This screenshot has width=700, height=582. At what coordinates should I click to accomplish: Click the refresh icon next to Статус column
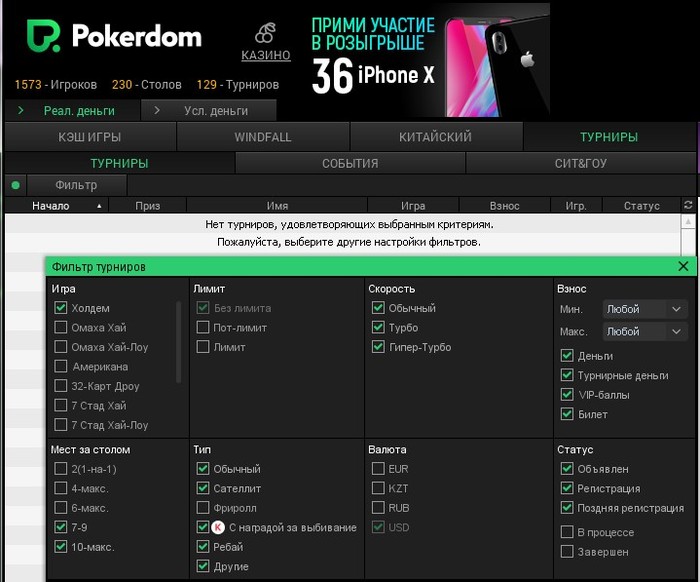(x=688, y=205)
